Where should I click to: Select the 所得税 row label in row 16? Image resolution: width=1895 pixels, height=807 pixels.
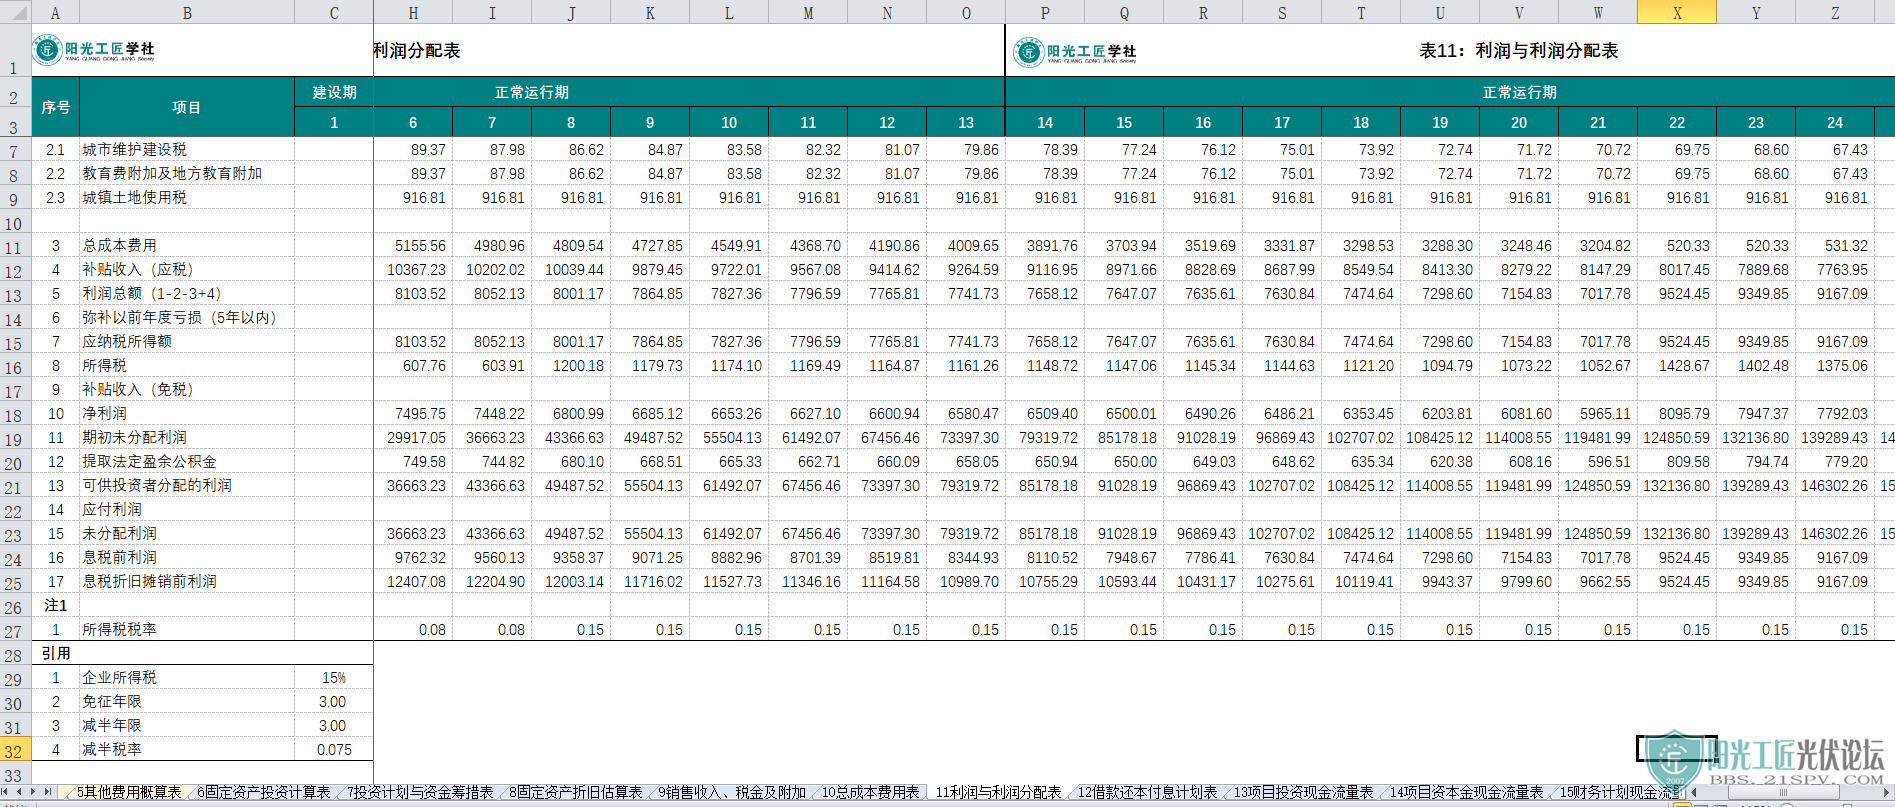click(187, 366)
